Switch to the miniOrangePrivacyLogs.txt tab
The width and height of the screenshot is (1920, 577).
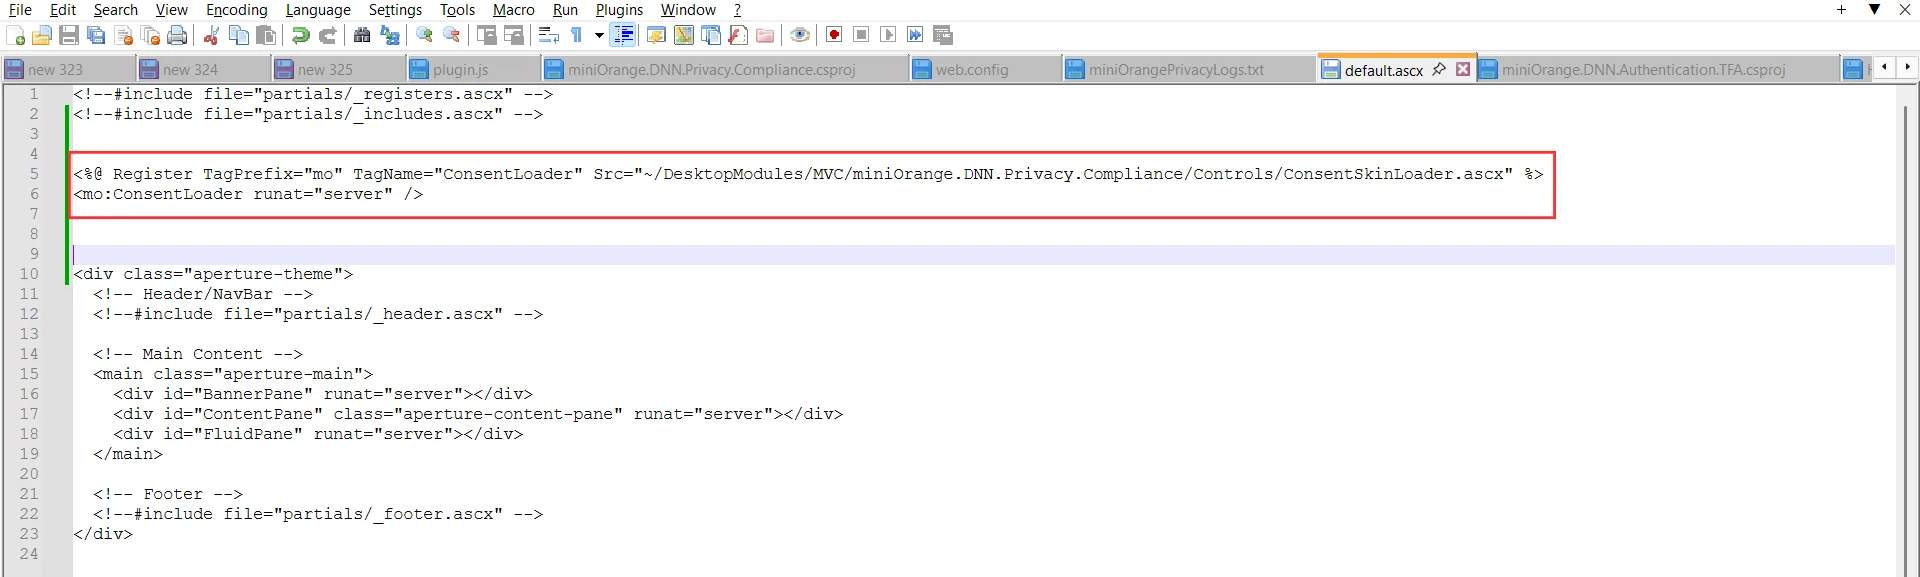click(1190, 70)
